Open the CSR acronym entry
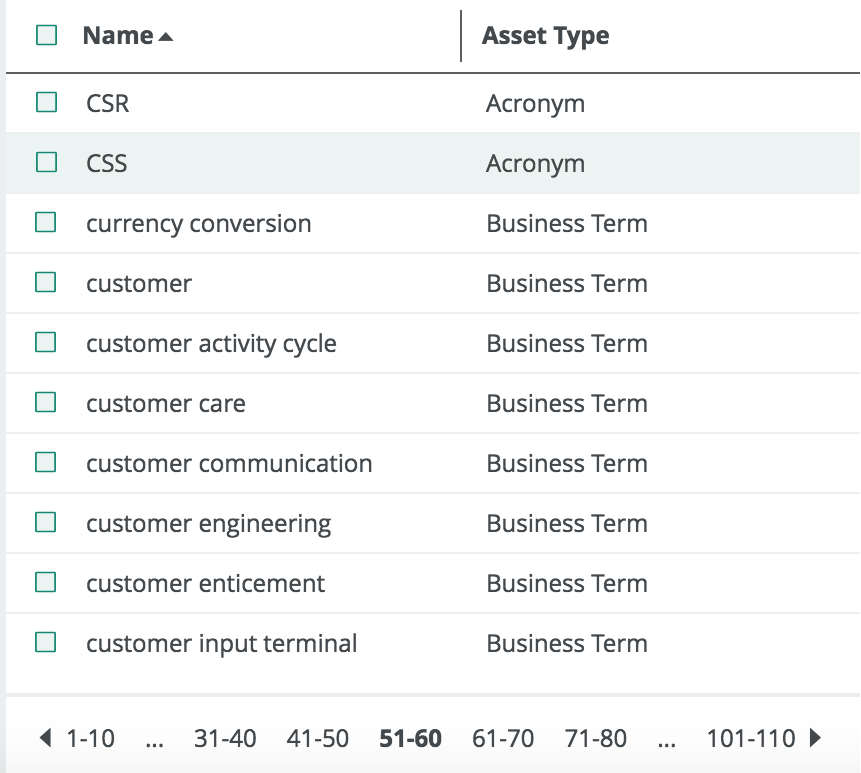 tap(107, 103)
